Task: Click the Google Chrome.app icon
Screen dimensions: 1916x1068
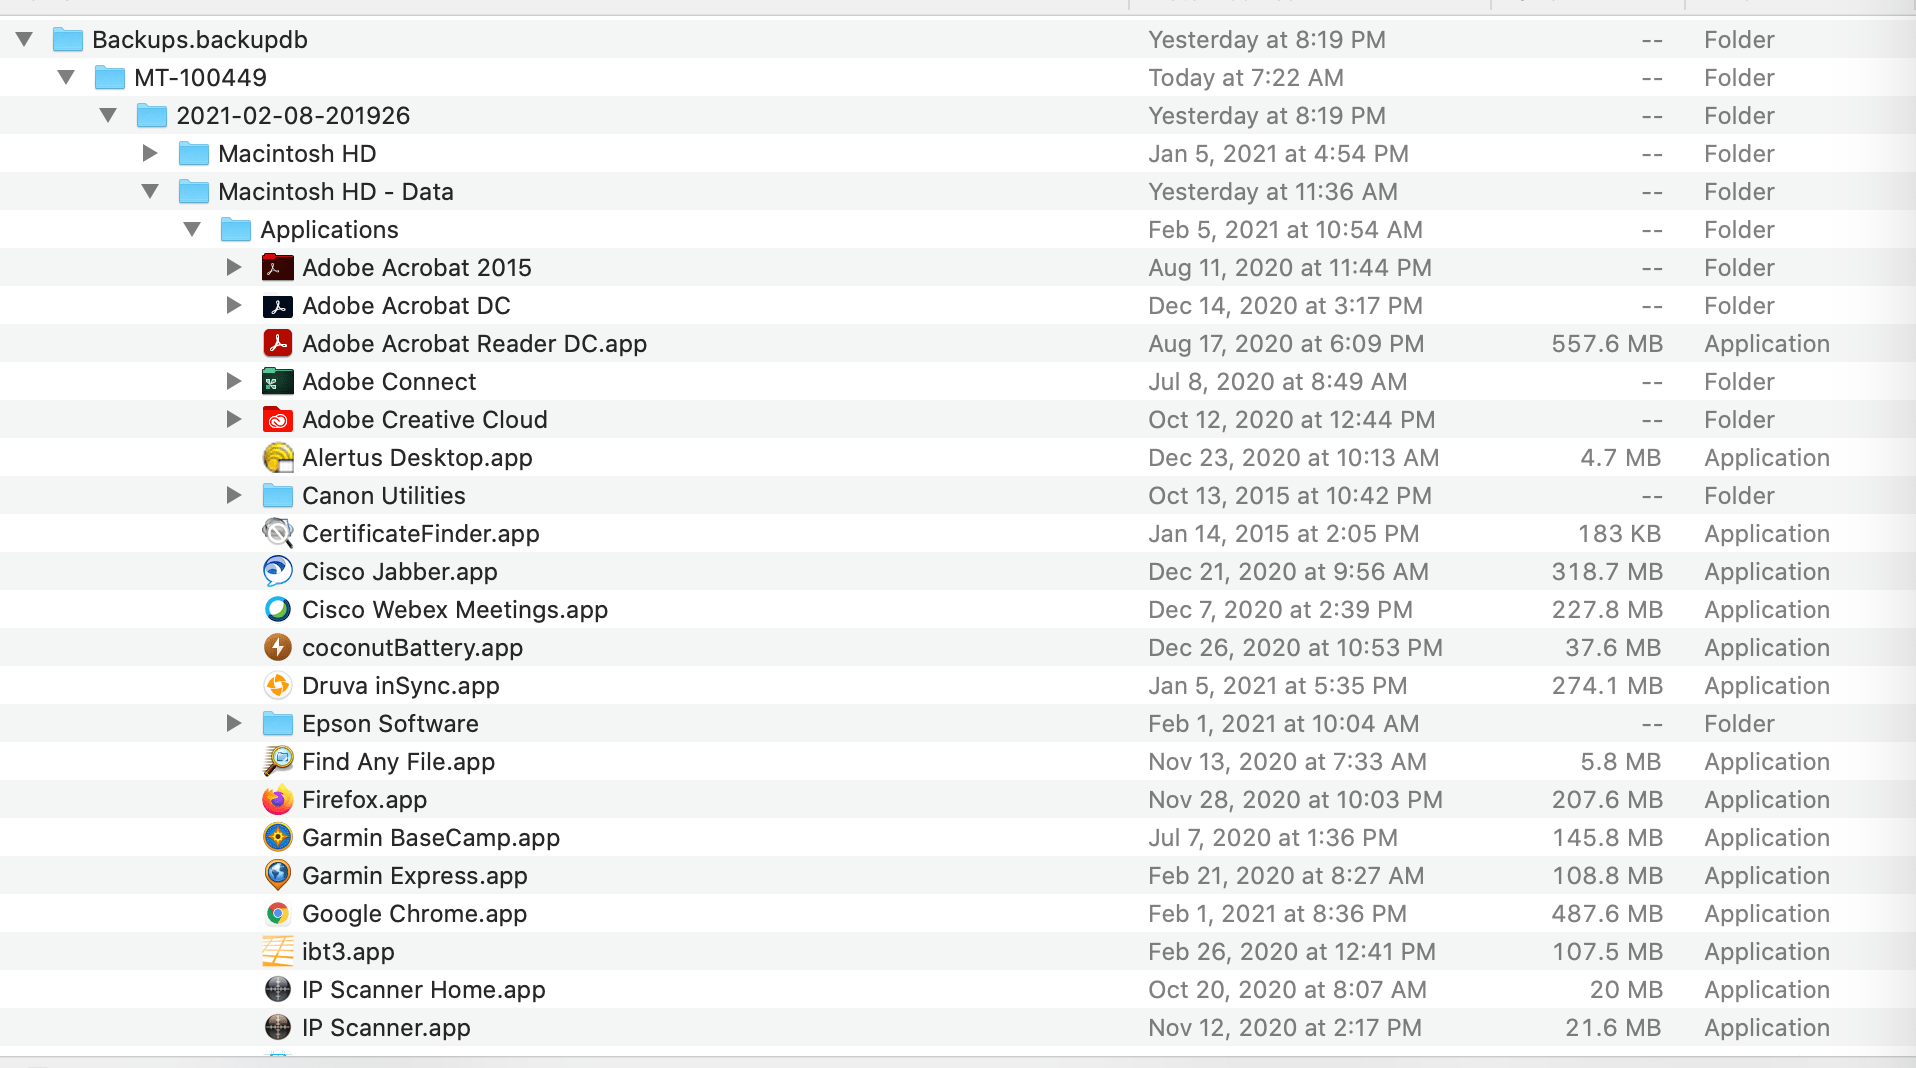Action: pos(278,913)
